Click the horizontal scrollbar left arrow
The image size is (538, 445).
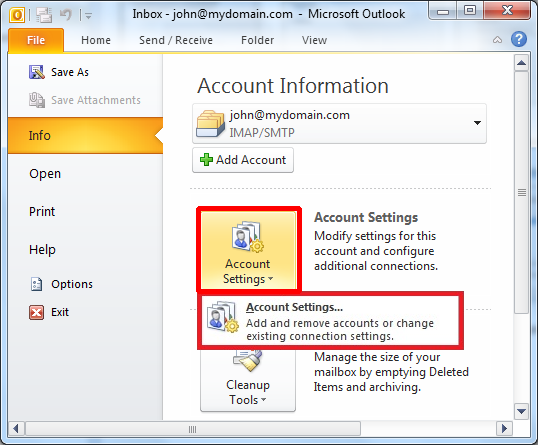[x=16, y=429]
